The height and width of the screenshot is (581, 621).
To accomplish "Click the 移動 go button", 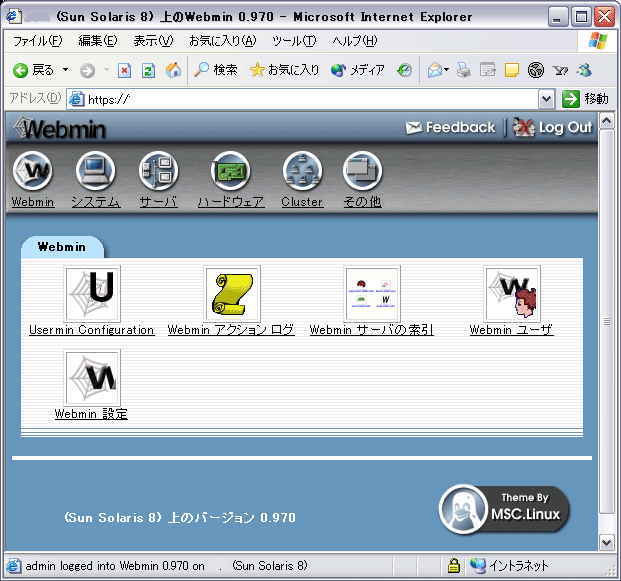I will pos(585,99).
